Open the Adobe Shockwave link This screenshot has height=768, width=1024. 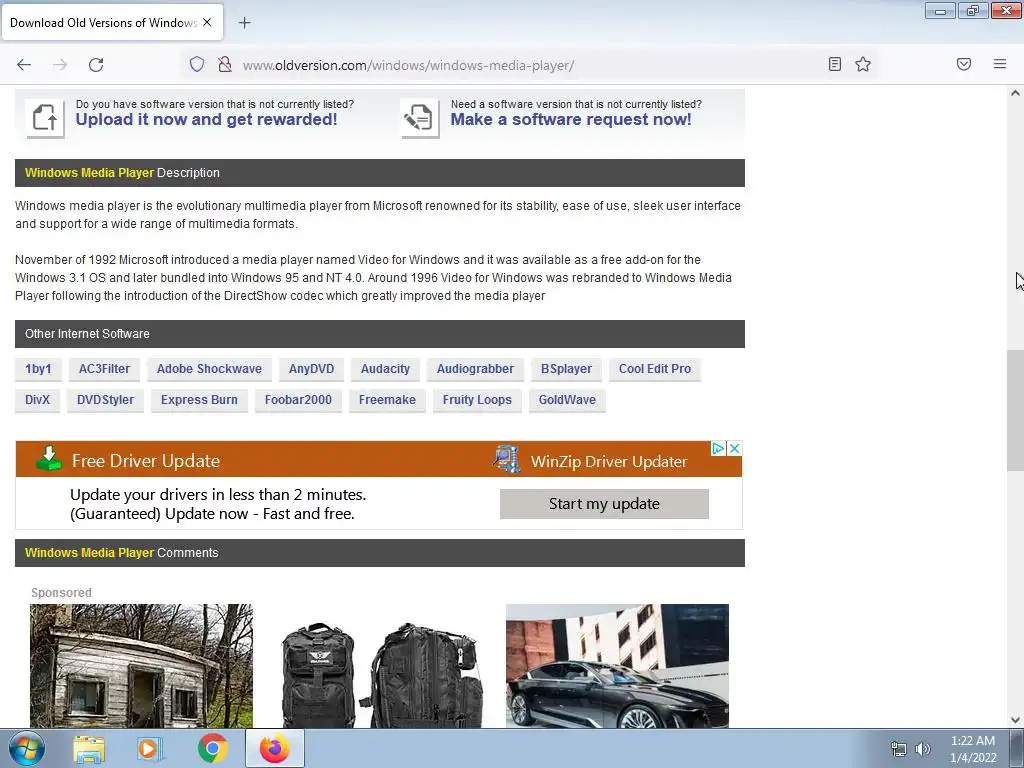click(209, 369)
